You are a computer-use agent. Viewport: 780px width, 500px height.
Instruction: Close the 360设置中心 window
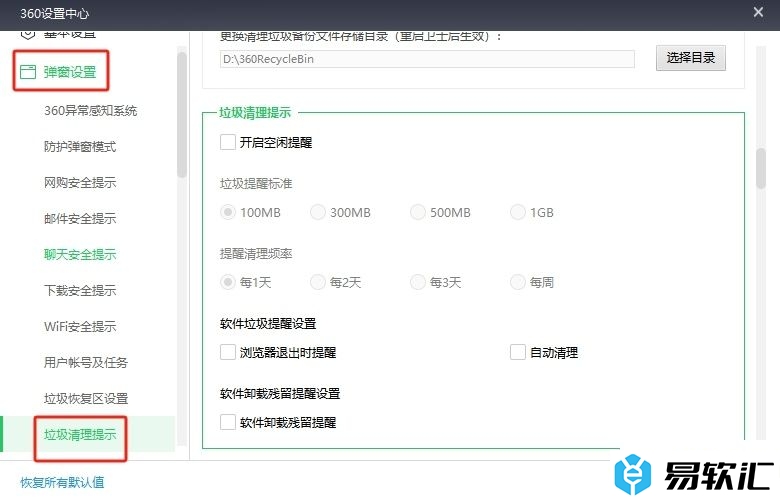click(758, 12)
